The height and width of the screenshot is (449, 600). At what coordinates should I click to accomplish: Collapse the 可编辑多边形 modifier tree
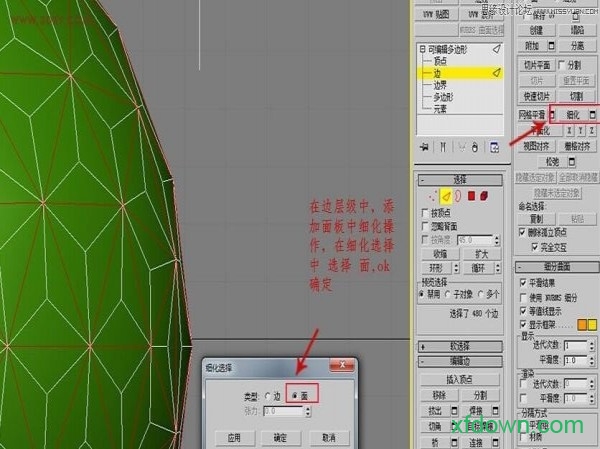[x=423, y=49]
